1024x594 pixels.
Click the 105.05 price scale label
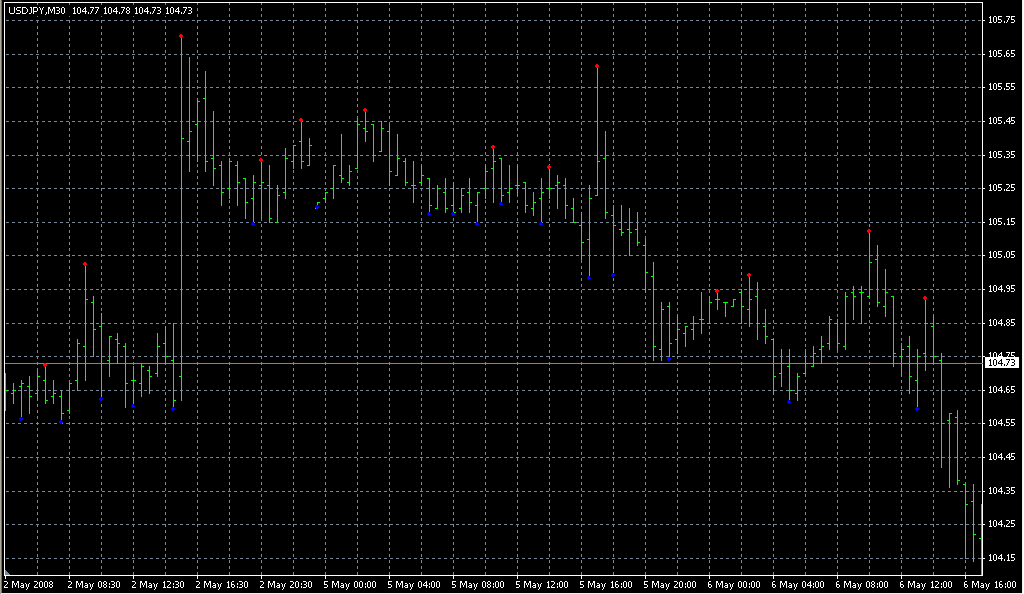[1001, 255]
